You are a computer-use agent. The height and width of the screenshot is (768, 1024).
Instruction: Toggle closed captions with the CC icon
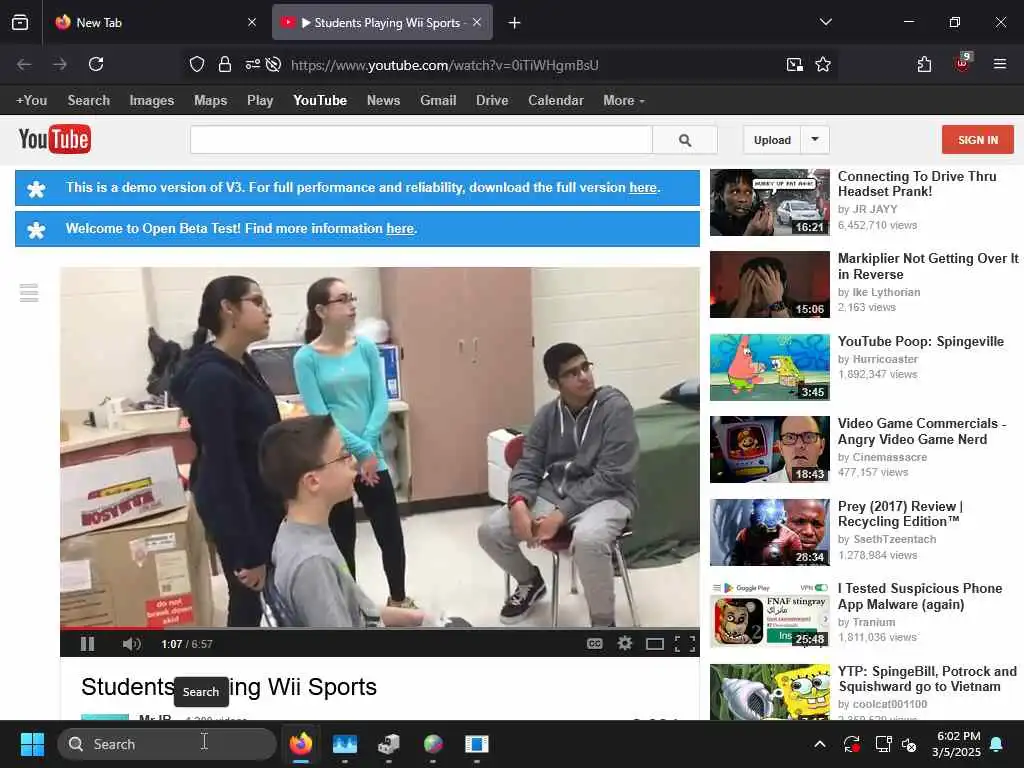pyautogui.click(x=594, y=644)
